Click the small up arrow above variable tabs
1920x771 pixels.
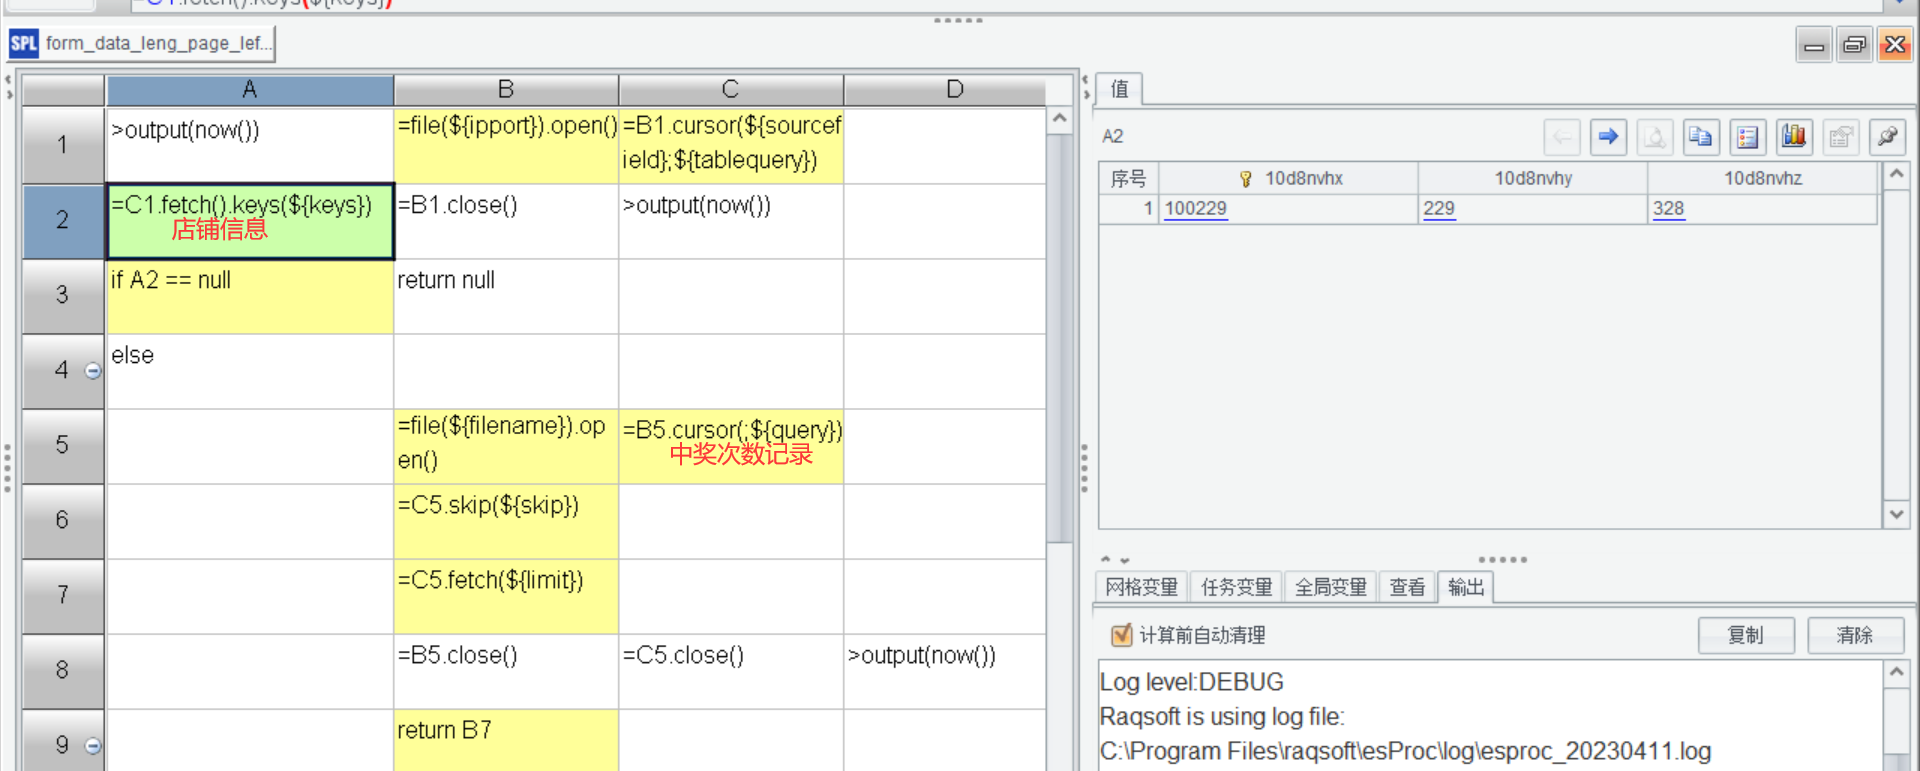1106,560
